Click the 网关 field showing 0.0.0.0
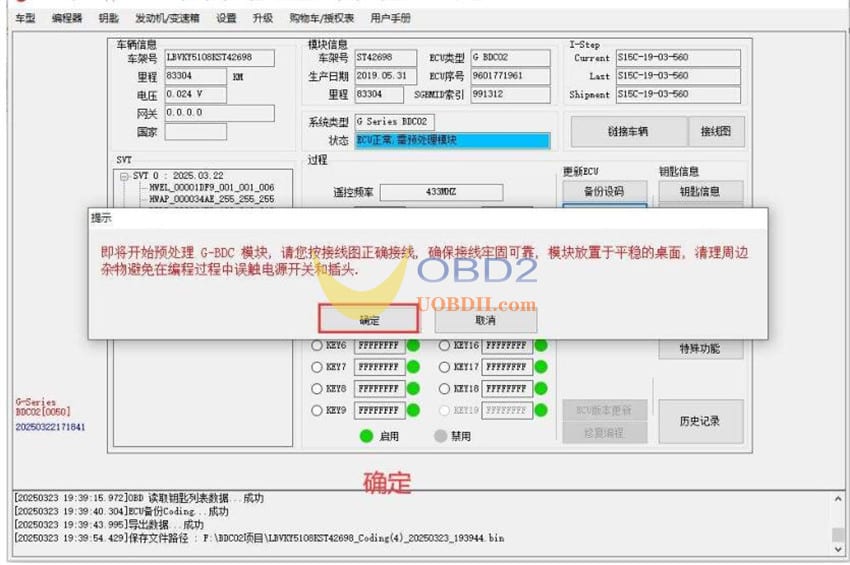850x565 pixels. (x=220, y=113)
